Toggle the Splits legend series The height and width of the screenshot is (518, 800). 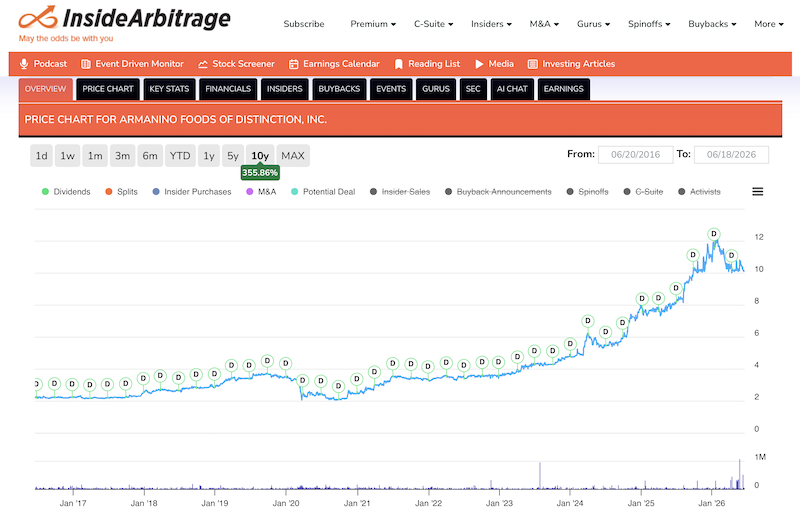click(x=121, y=192)
